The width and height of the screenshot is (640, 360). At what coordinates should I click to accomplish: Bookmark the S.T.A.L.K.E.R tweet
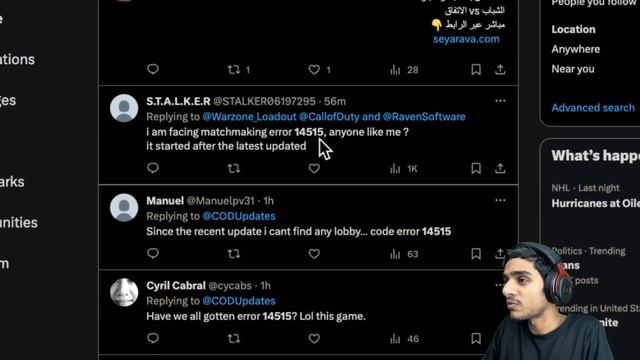(476, 168)
